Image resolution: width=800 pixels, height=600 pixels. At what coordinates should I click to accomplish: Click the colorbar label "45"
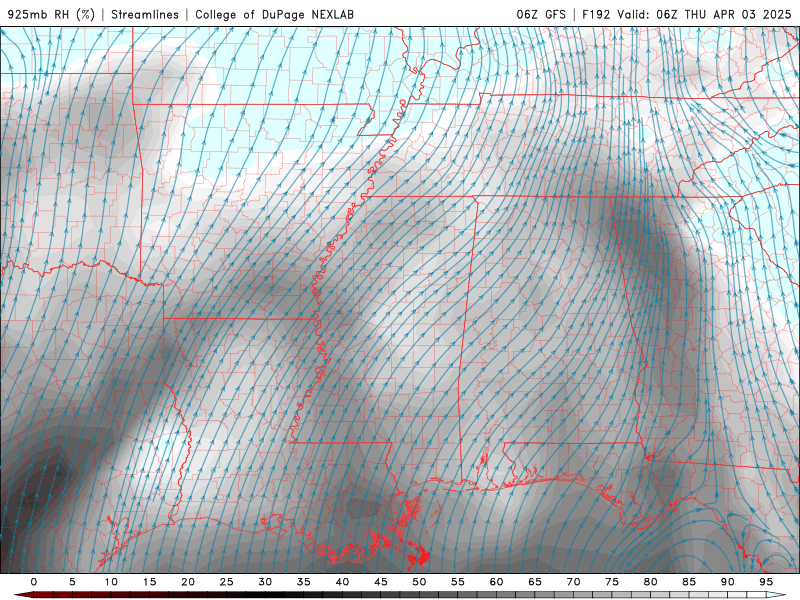(381, 582)
